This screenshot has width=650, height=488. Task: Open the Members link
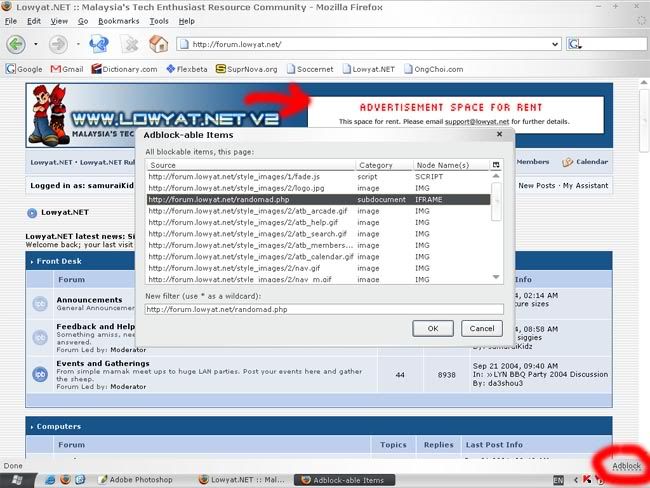coord(533,162)
